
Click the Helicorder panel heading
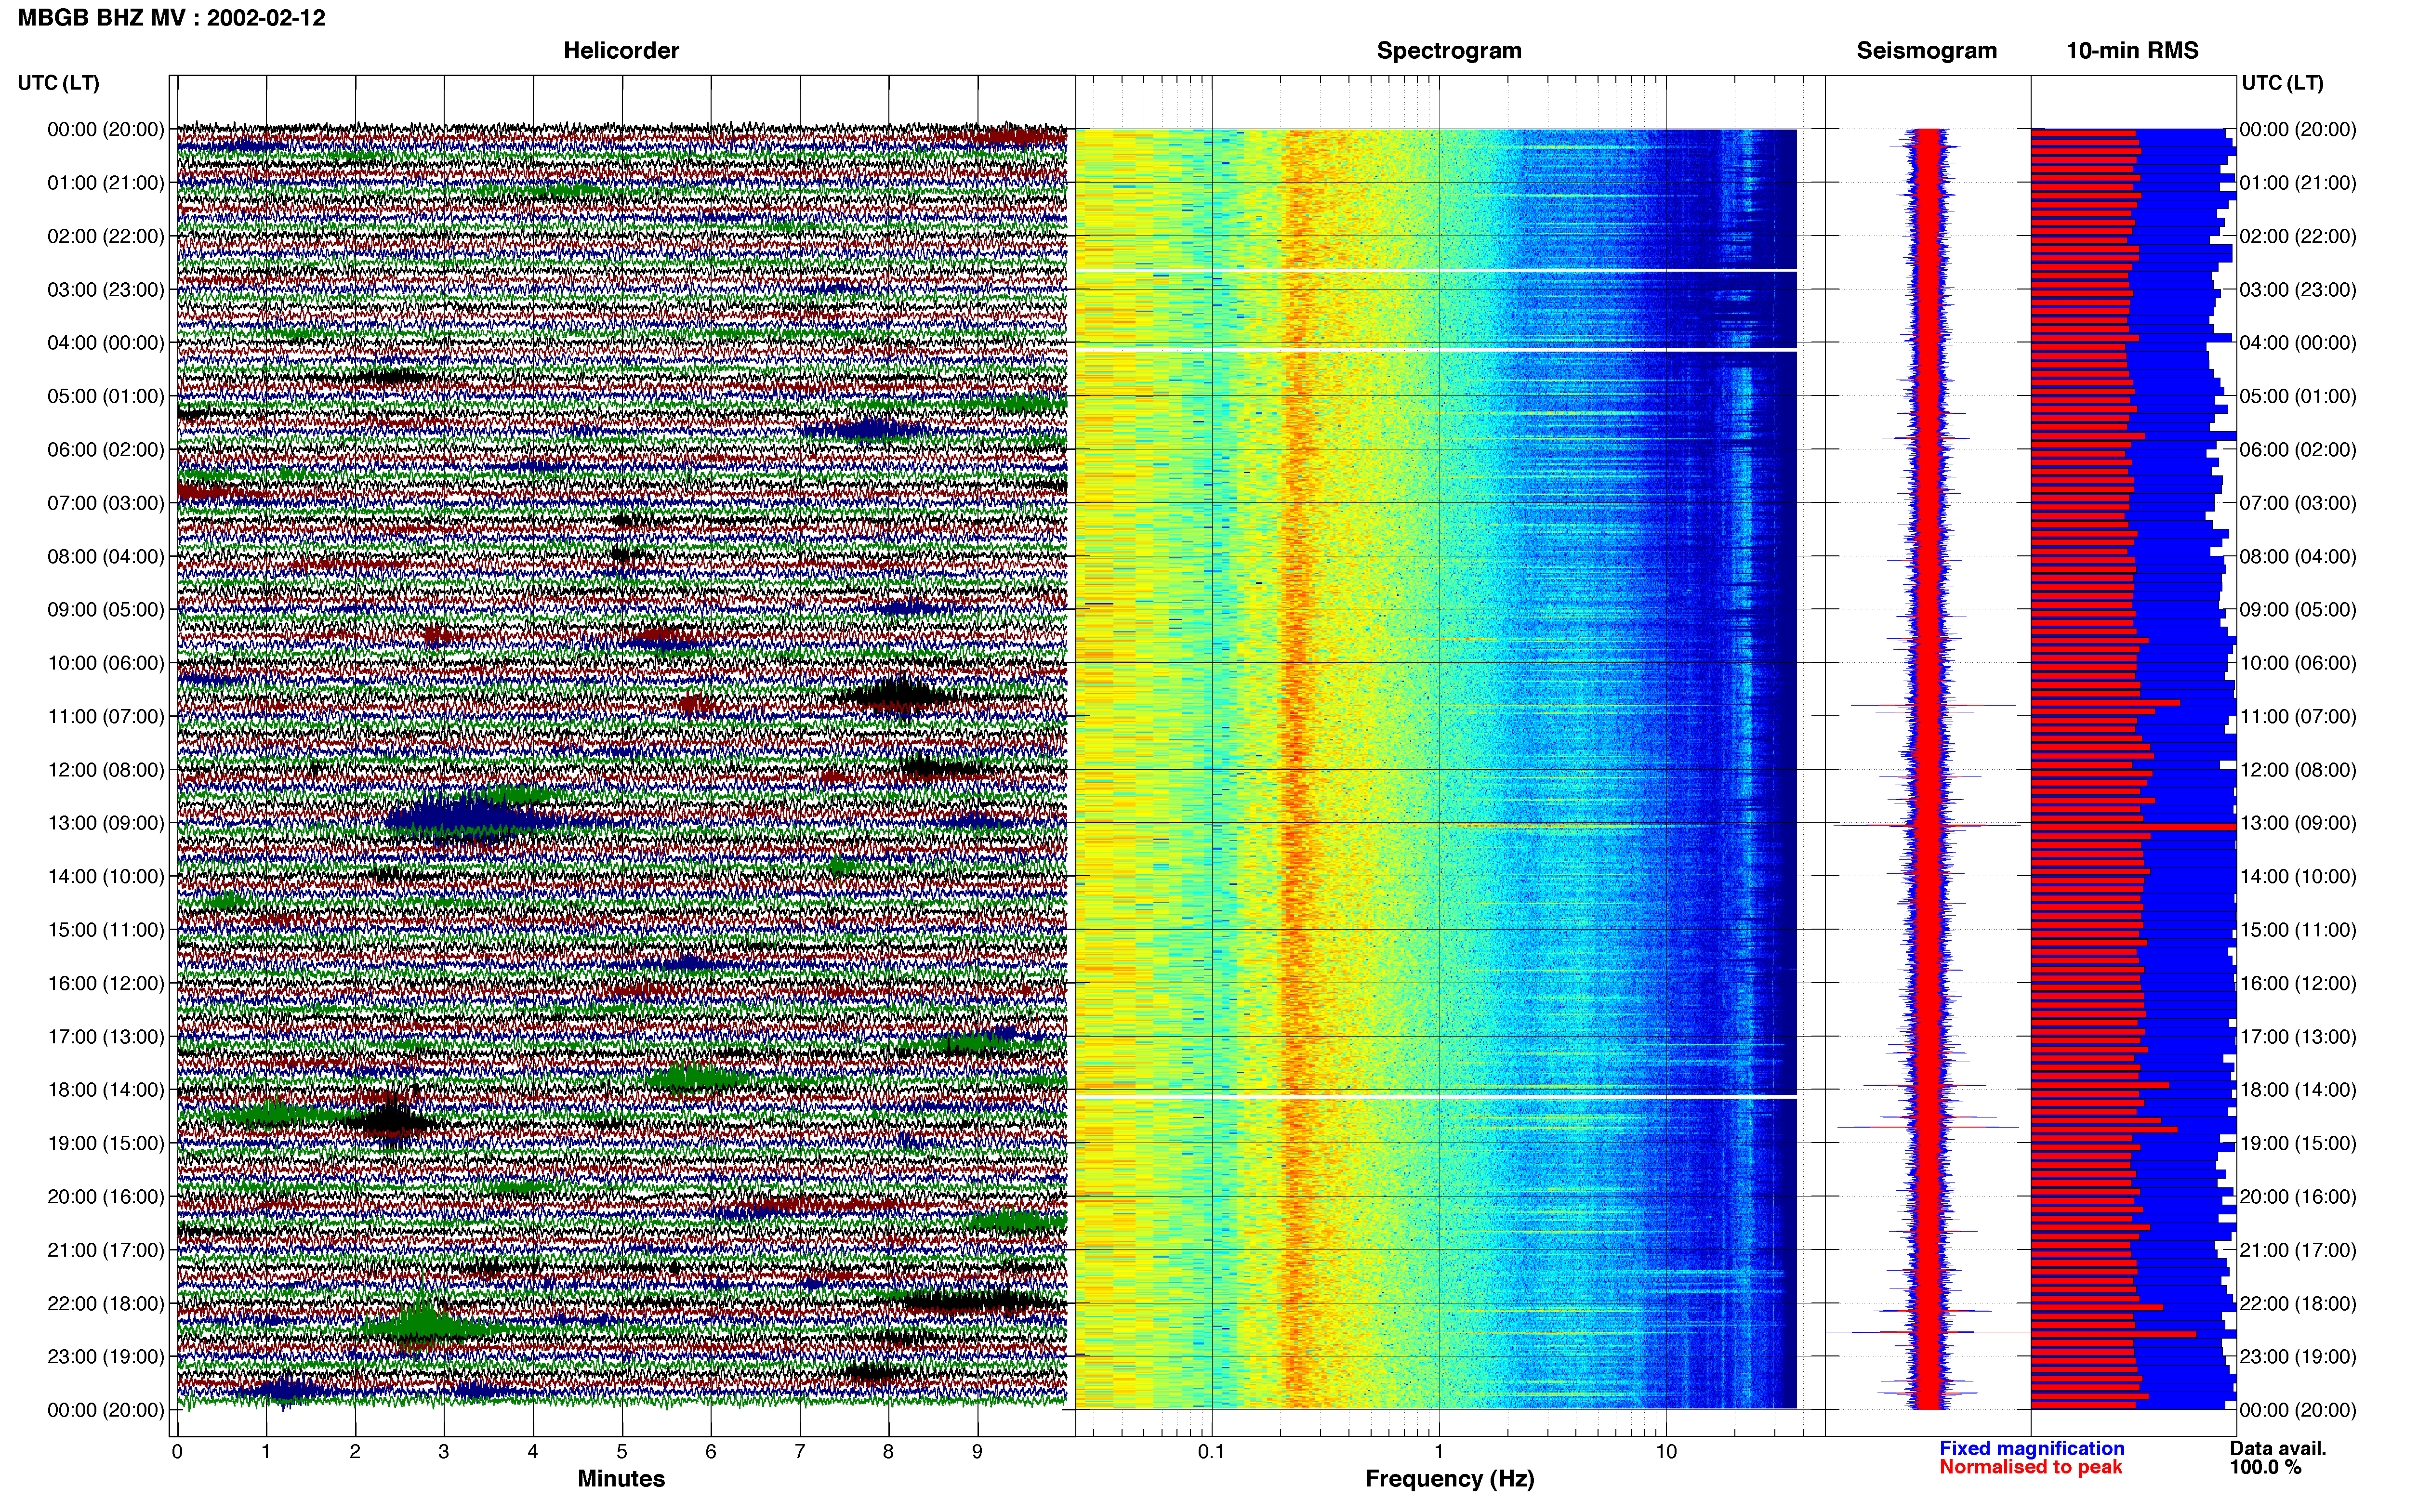(621, 51)
